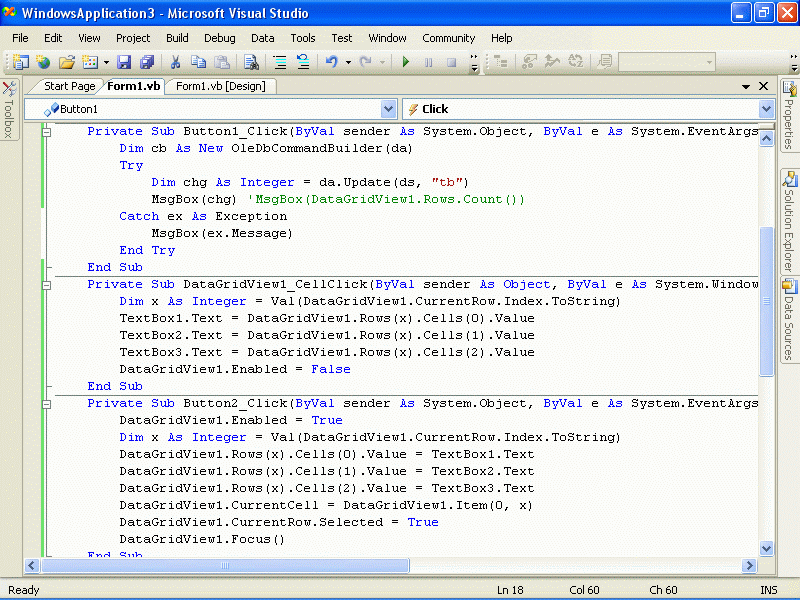The height and width of the screenshot is (600, 800).
Task: Click the vertical scrollbar down arrow
Action: (x=766, y=548)
